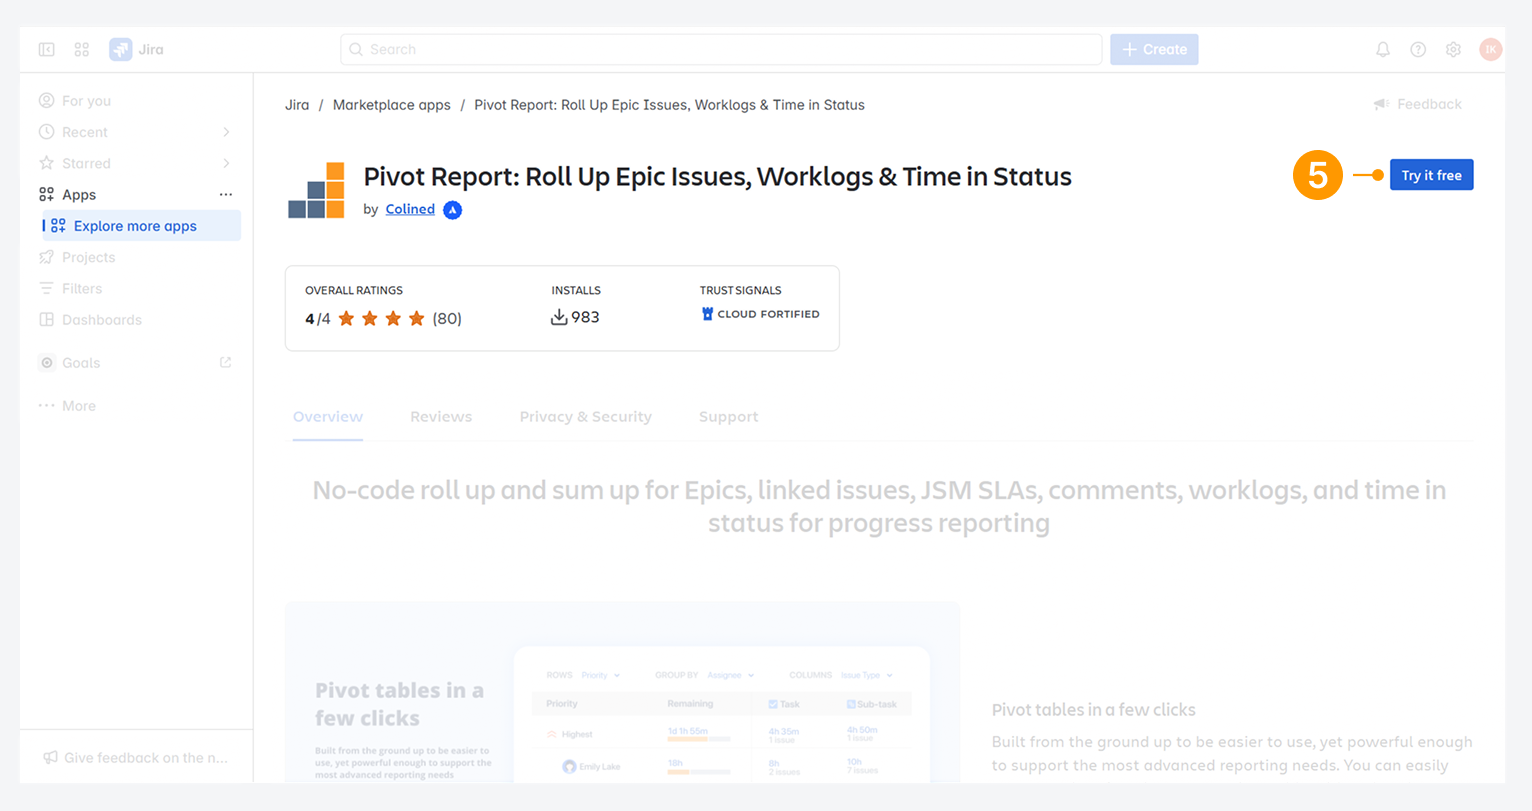Open the user profile avatar
The image size is (1532, 811).
point(1491,49)
